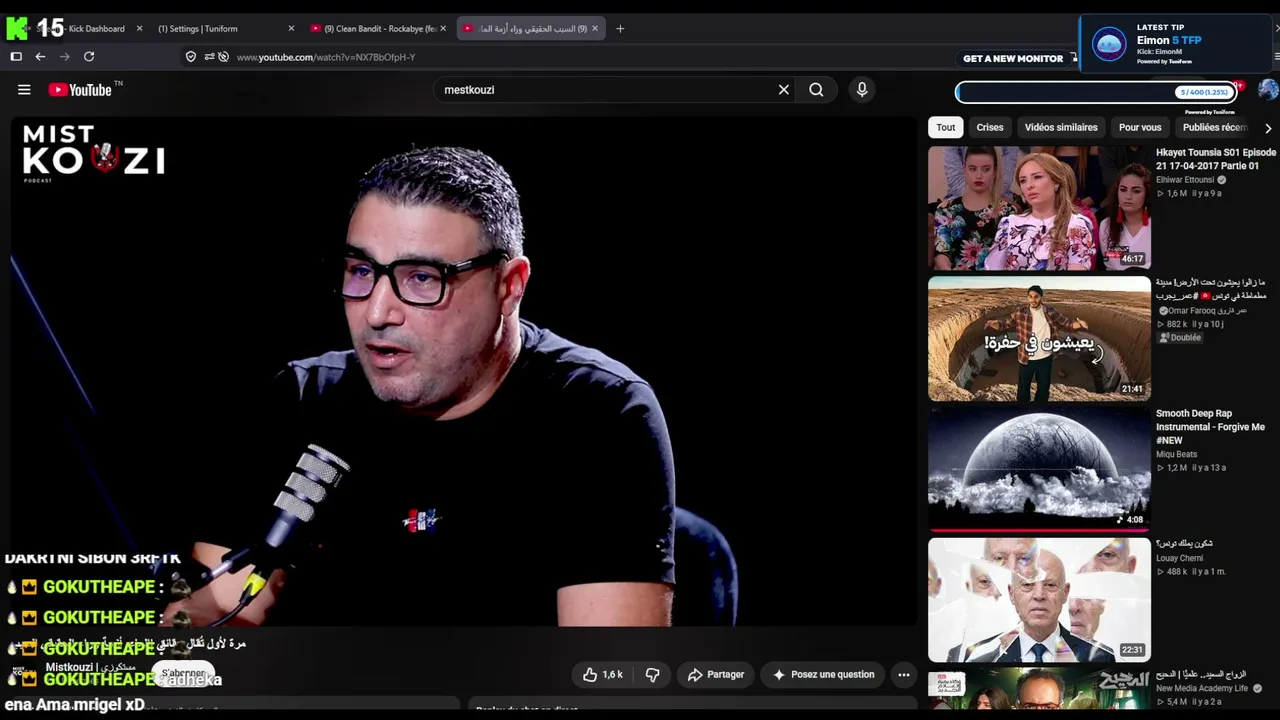Image resolution: width=1280 pixels, height=720 pixels.
Task: Click the '488 k' view count text
Action: click(1177, 572)
